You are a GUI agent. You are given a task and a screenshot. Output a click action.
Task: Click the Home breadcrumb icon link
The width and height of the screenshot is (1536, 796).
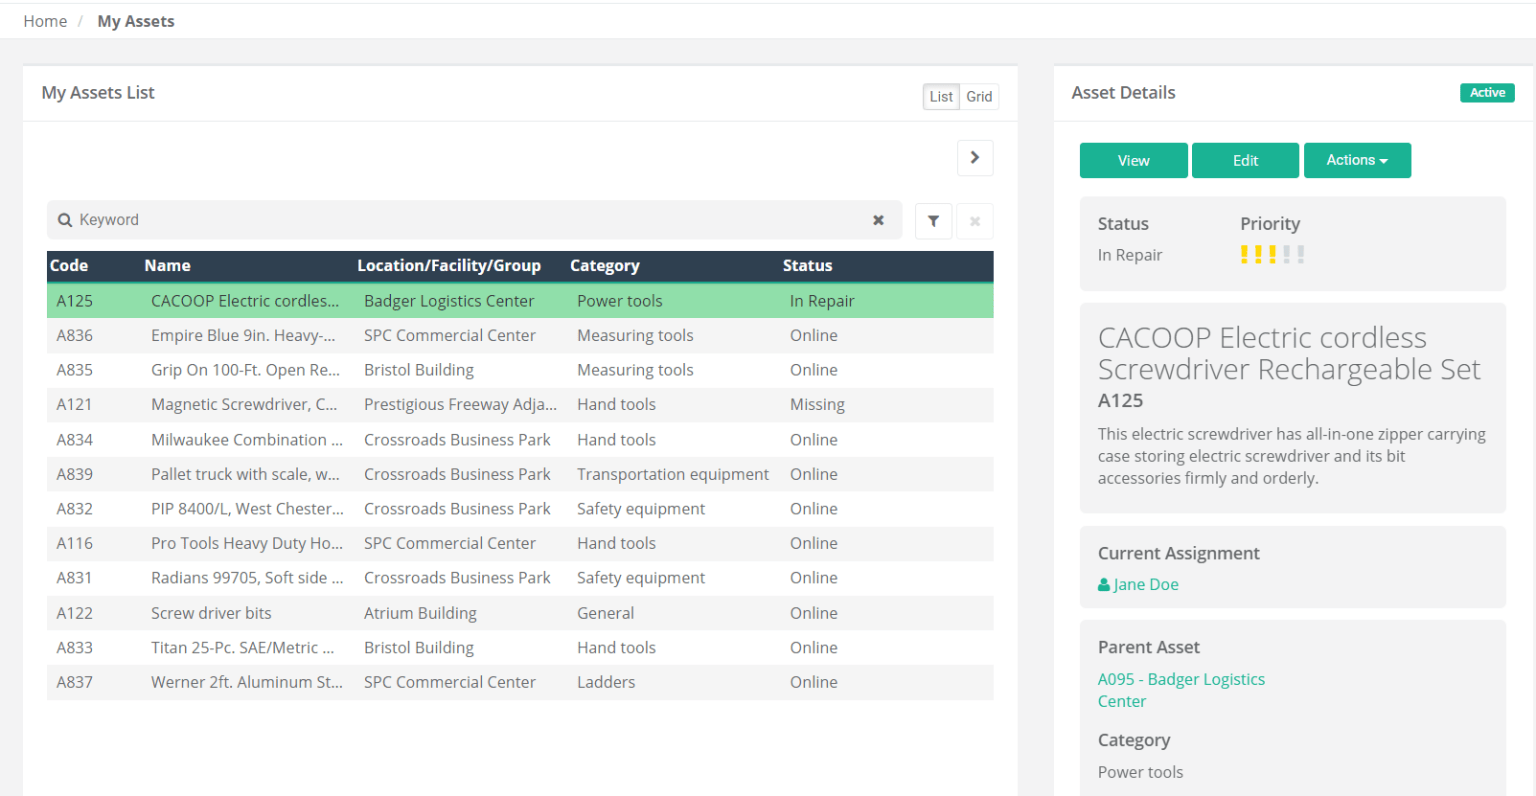click(x=45, y=20)
